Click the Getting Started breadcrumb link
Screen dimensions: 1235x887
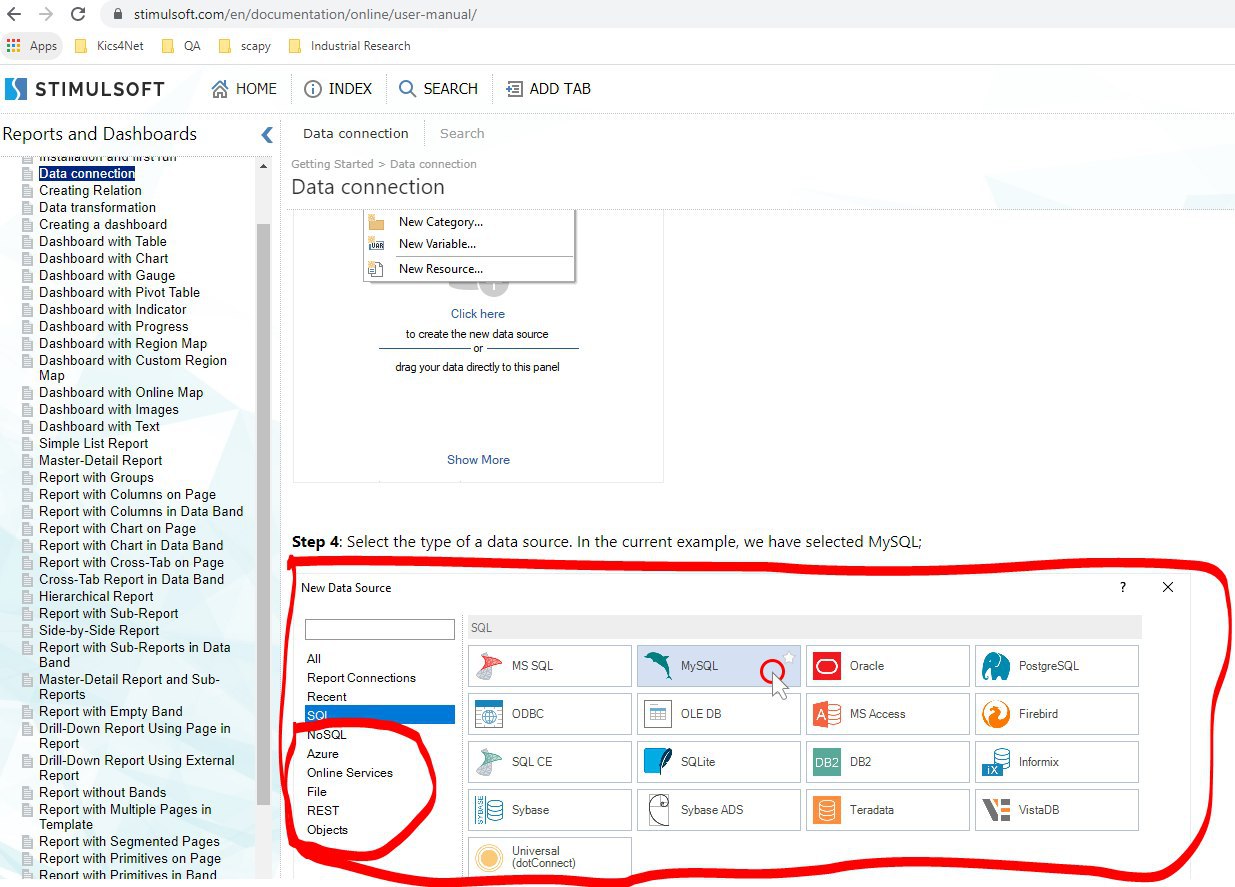(x=332, y=164)
